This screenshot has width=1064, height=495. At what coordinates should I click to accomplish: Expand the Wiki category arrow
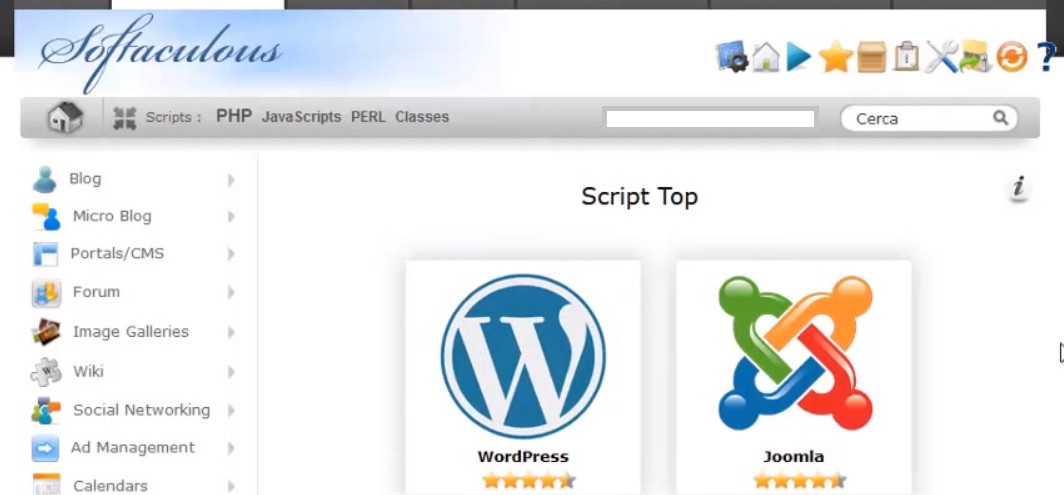pyautogui.click(x=231, y=372)
